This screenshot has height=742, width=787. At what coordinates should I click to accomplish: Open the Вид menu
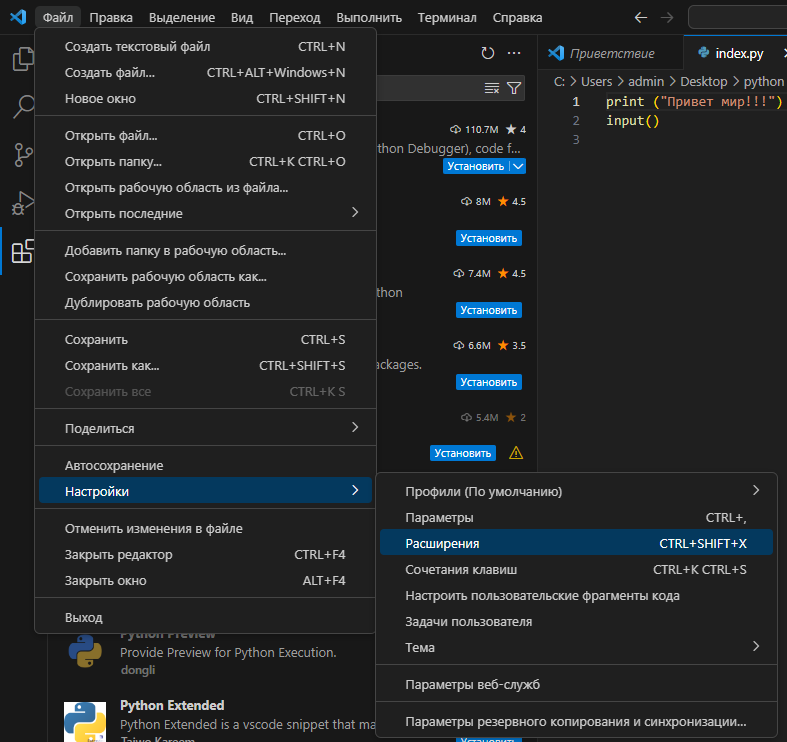[242, 18]
